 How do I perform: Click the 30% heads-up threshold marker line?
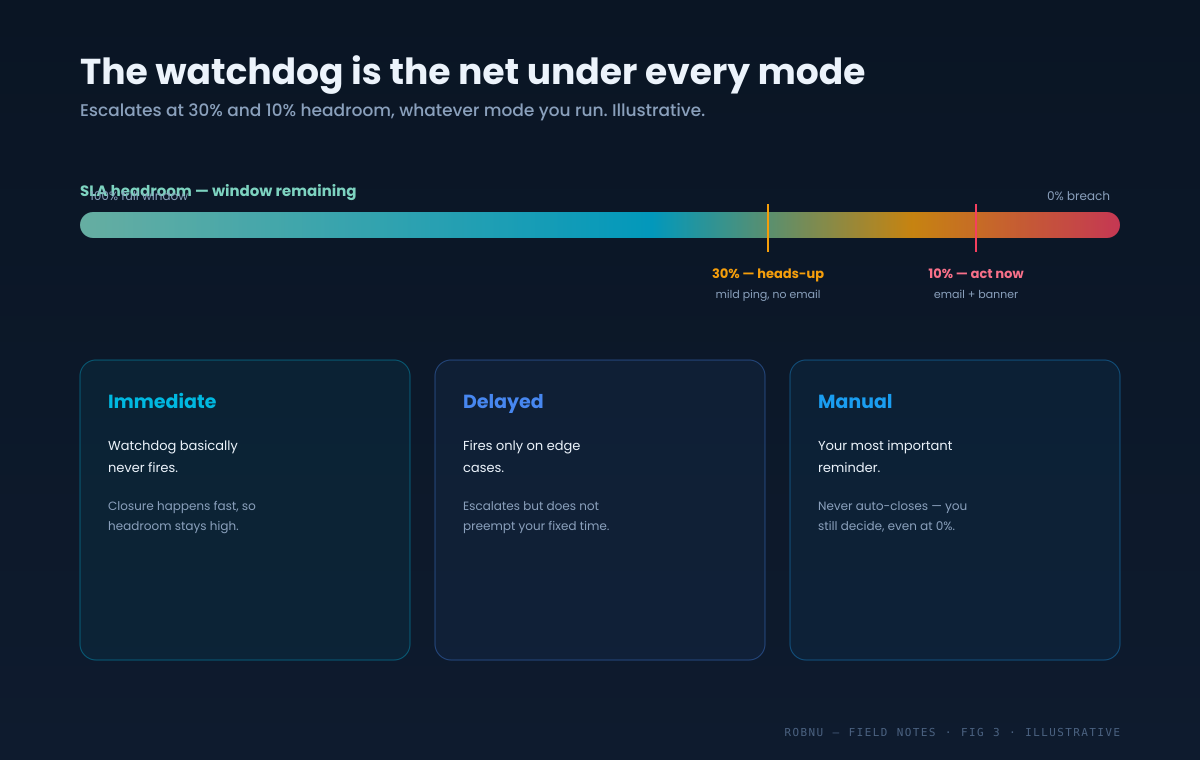(x=768, y=228)
